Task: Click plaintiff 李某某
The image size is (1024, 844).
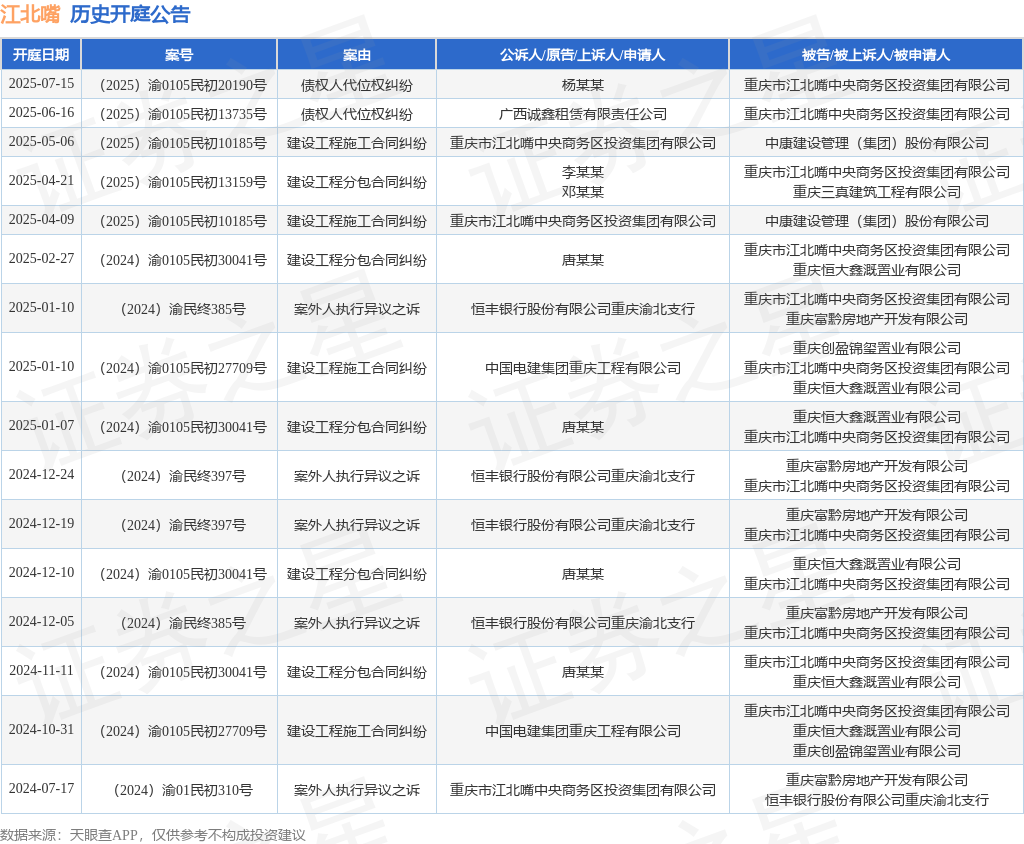Action: (583, 172)
